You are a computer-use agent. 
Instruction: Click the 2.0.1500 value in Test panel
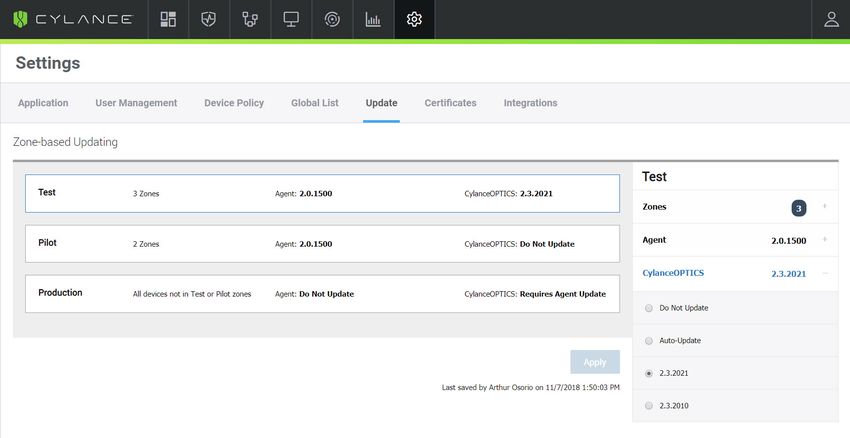pos(789,241)
